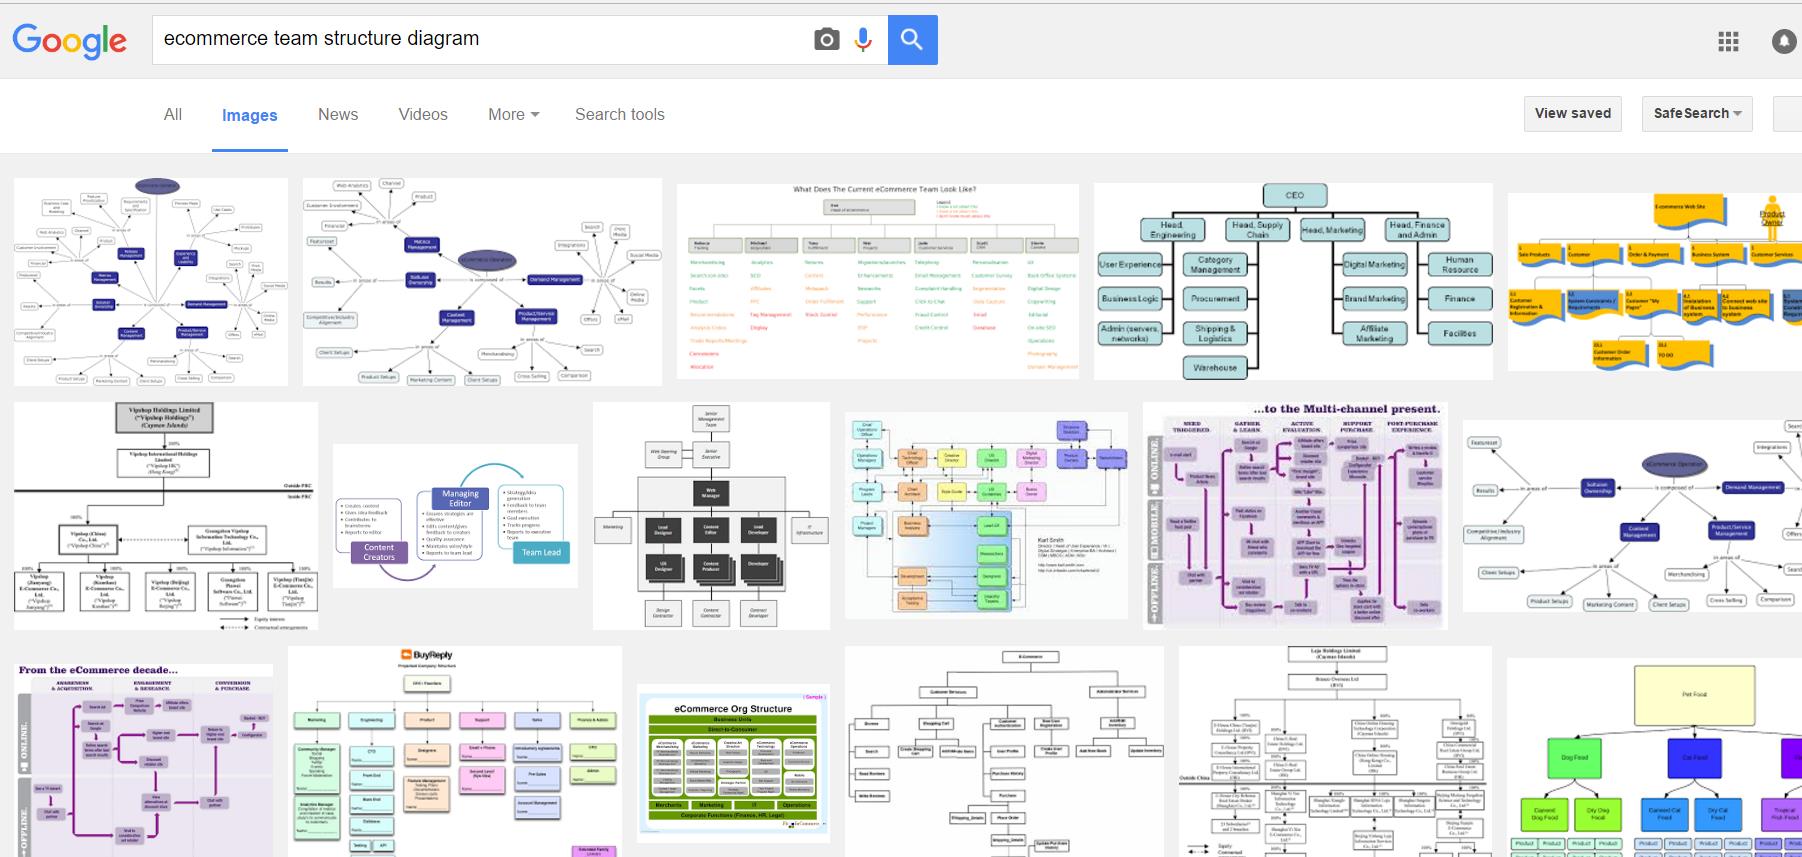Open the News tab
The height and width of the screenshot is (857, 1802).
(x=338, y=114)
